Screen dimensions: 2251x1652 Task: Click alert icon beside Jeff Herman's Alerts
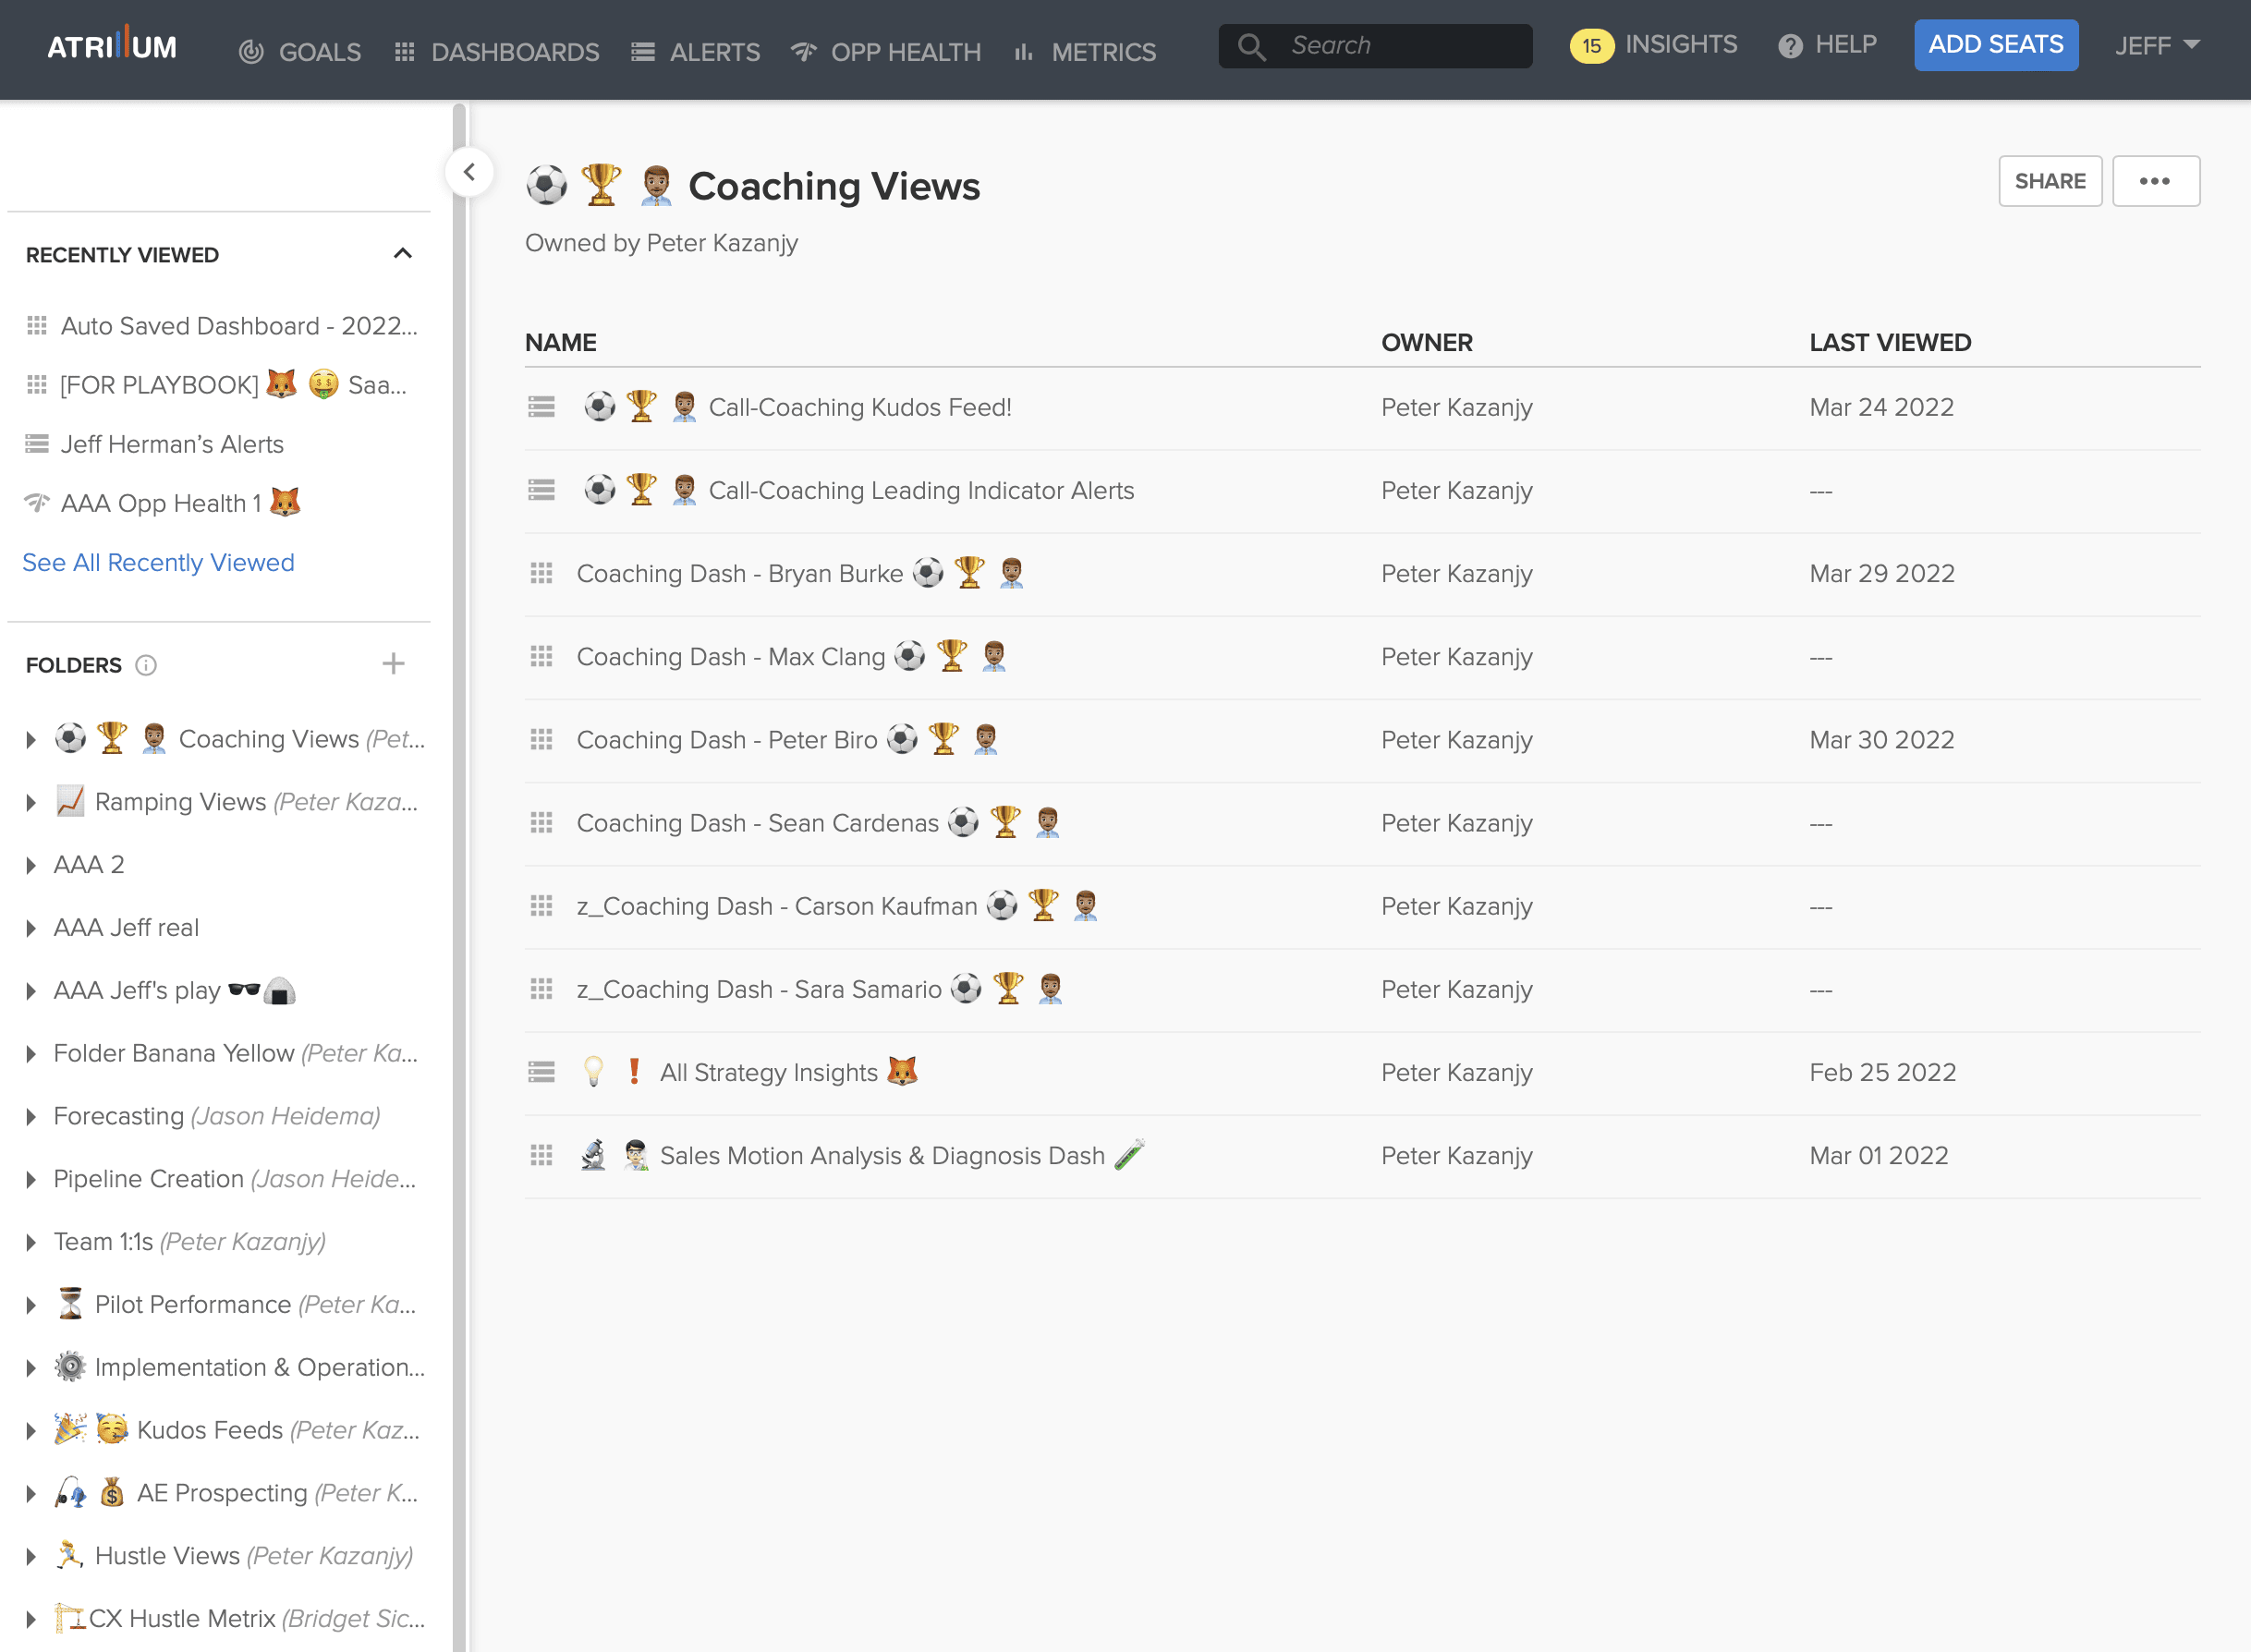[x=37, y=444]
